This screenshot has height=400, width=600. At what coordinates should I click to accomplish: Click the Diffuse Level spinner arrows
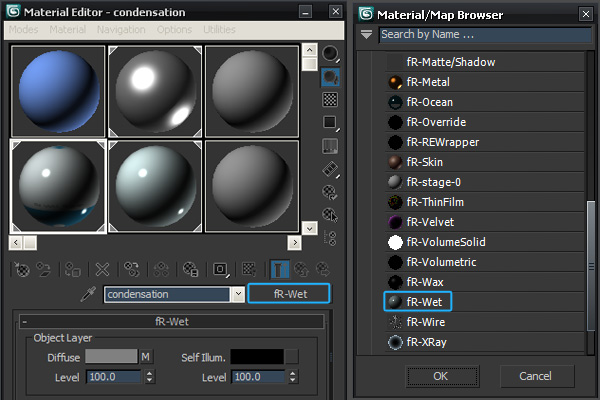point(149,377)
